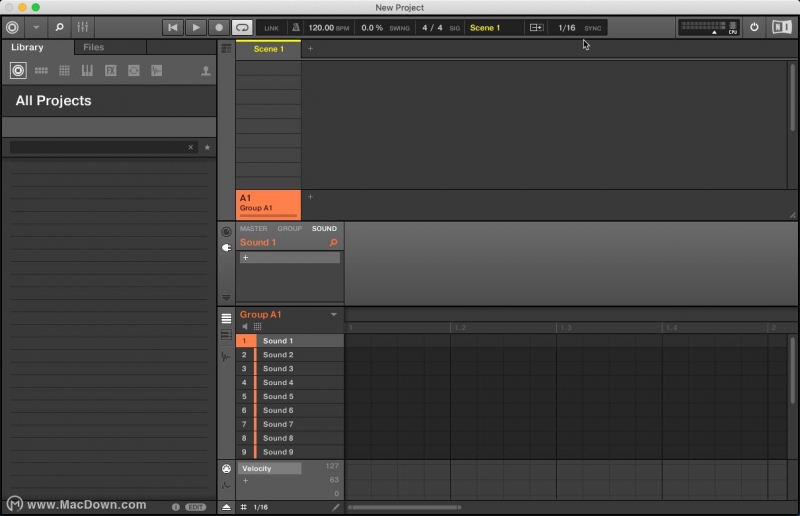Adjust the 0.0 % swing value
The width and height of the screenshot is (800, 516).
coord(372,28)
